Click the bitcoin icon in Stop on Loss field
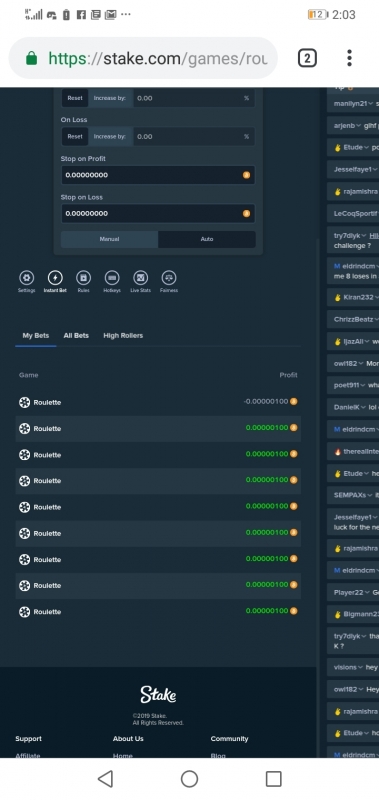Viewport: 379px width, 800px height. tap(246, 213)
